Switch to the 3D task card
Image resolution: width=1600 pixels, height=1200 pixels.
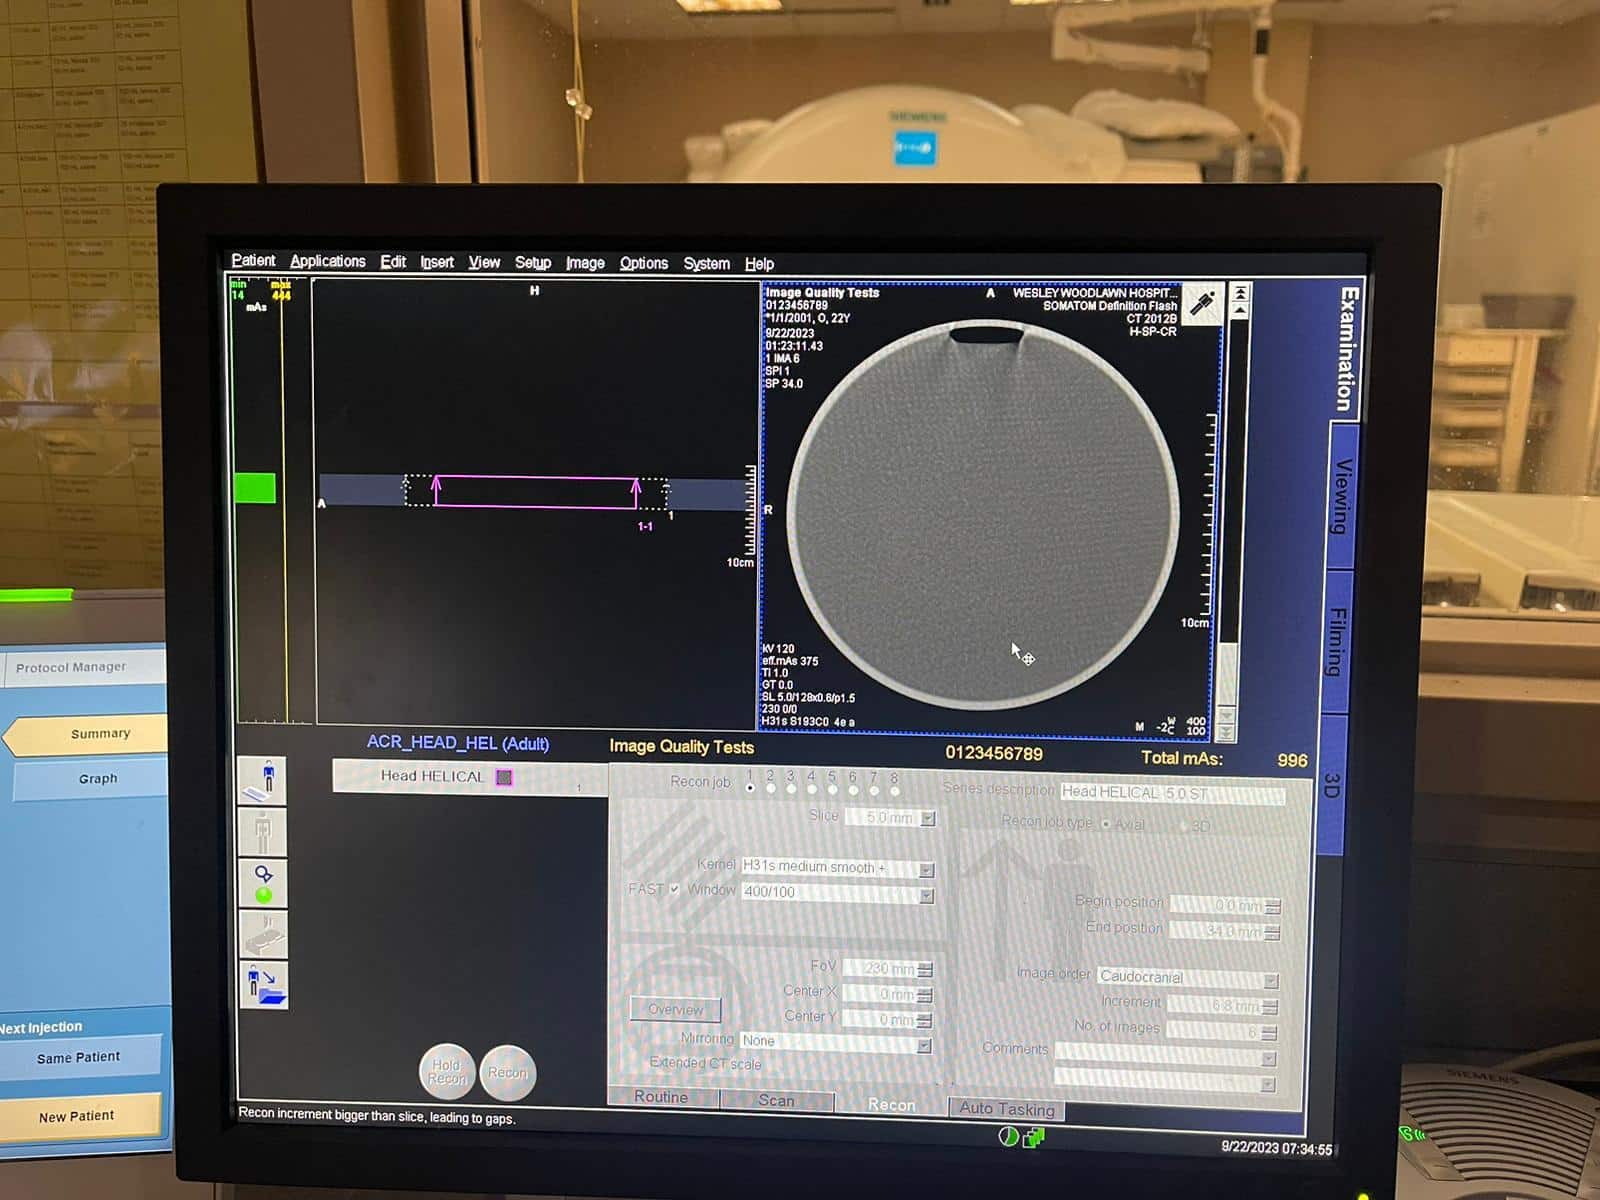click(x=1331, y=785)
